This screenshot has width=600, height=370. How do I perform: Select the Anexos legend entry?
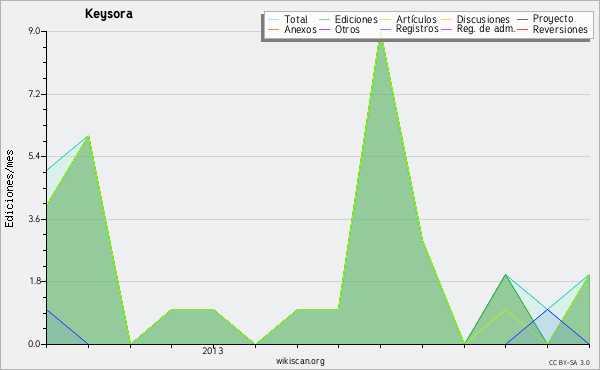click(292, 29)
